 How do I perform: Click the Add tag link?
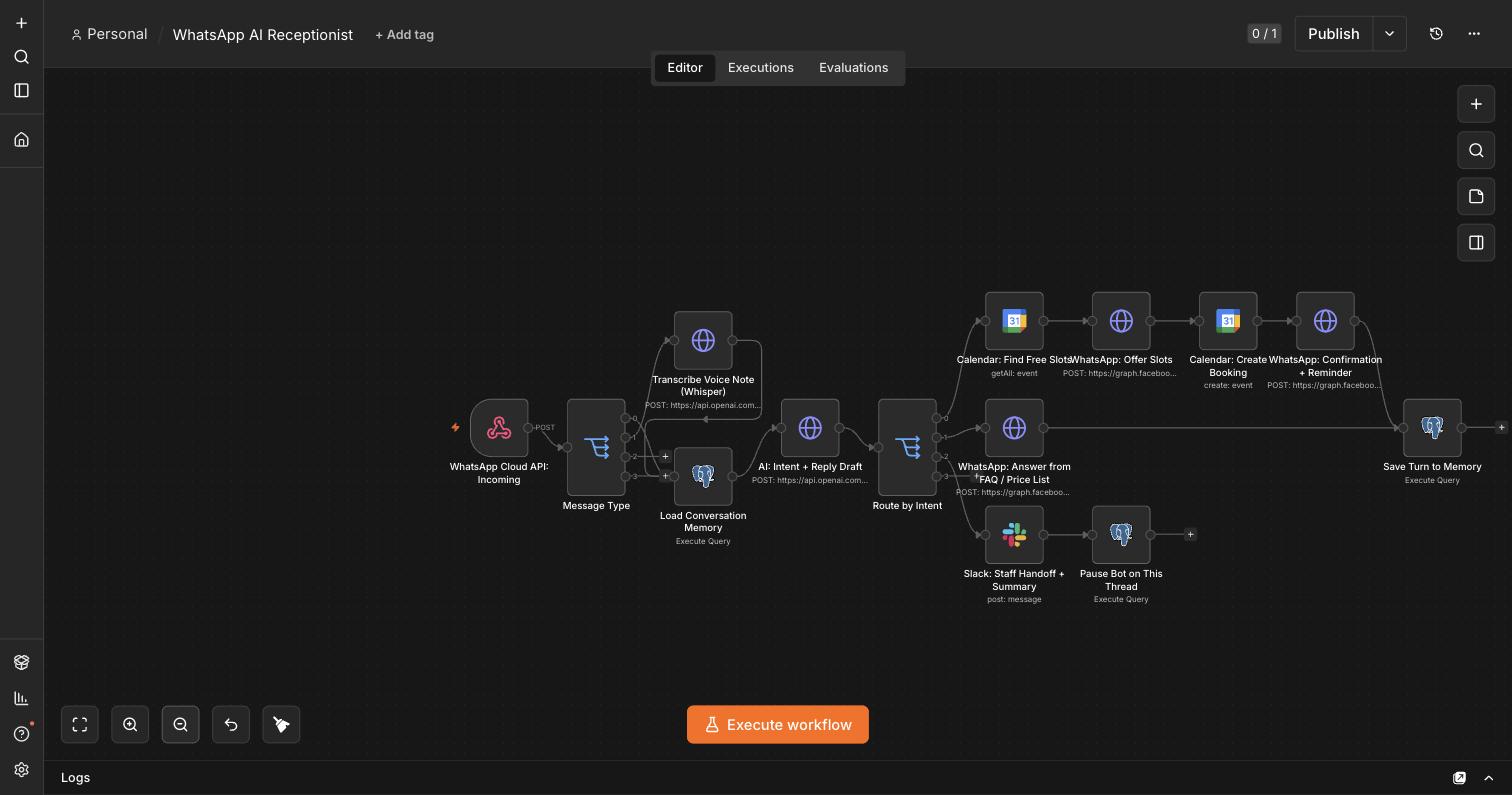[404, 34]
